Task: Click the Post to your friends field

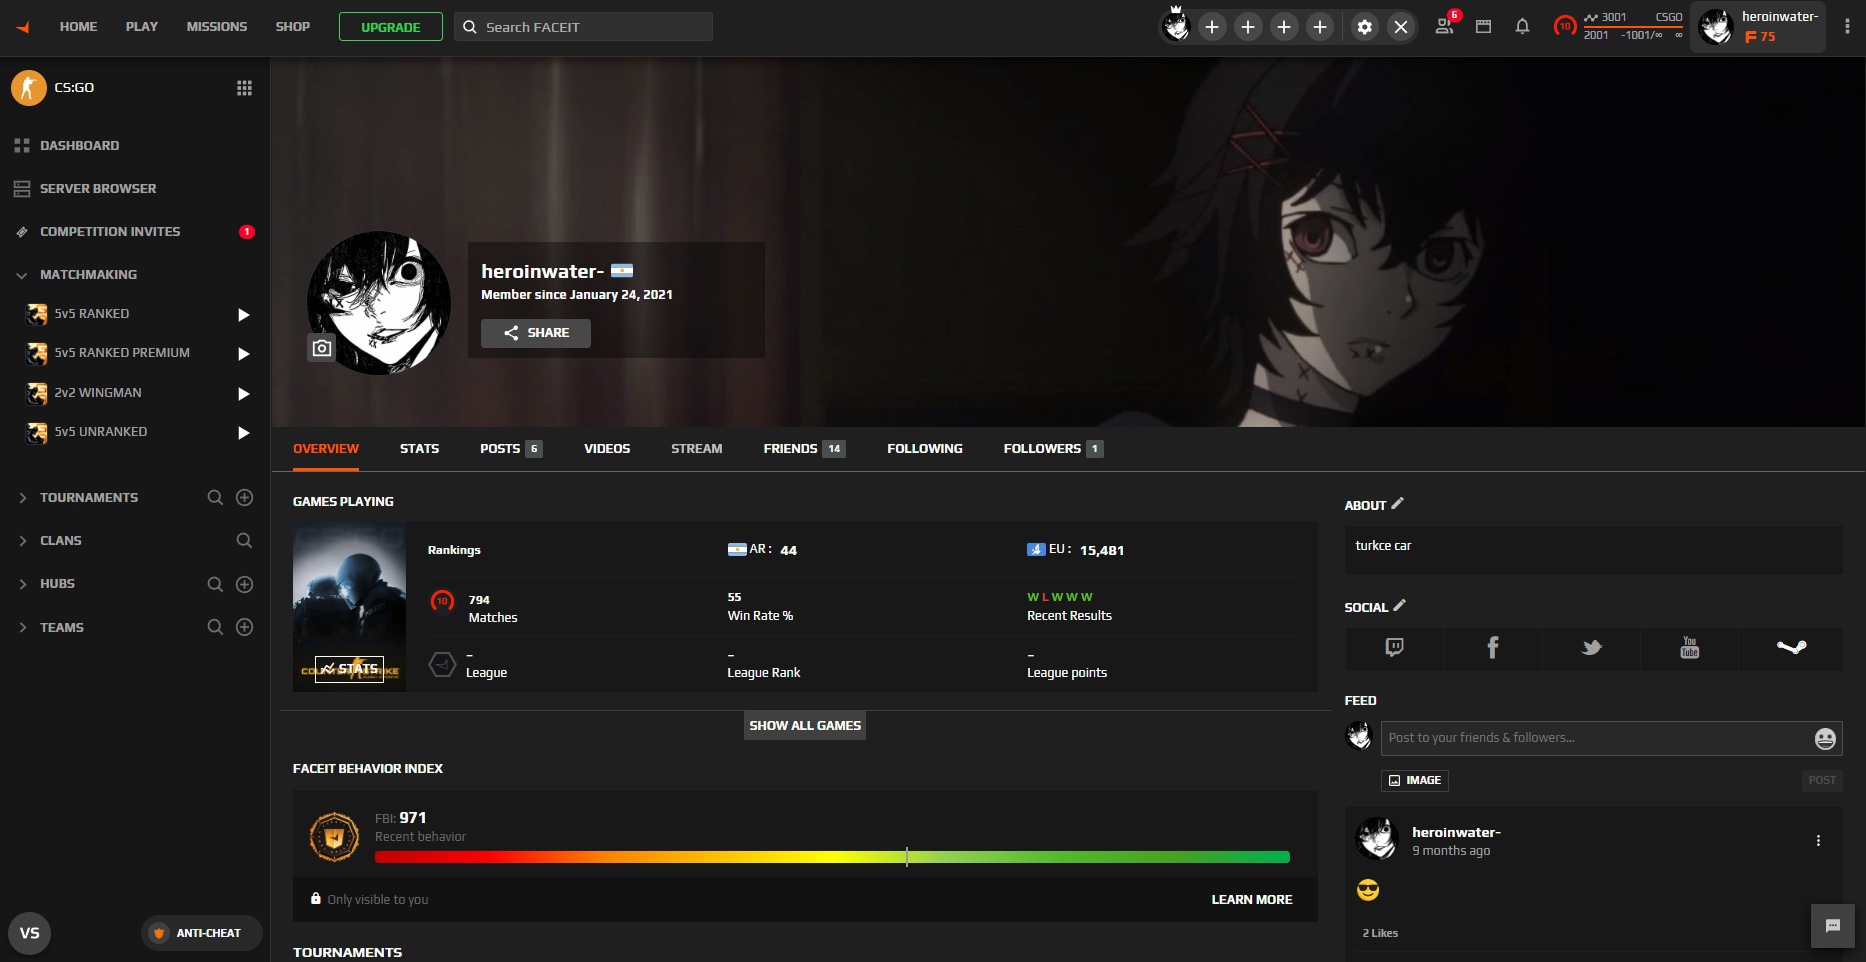Action: coord(1598,739)
